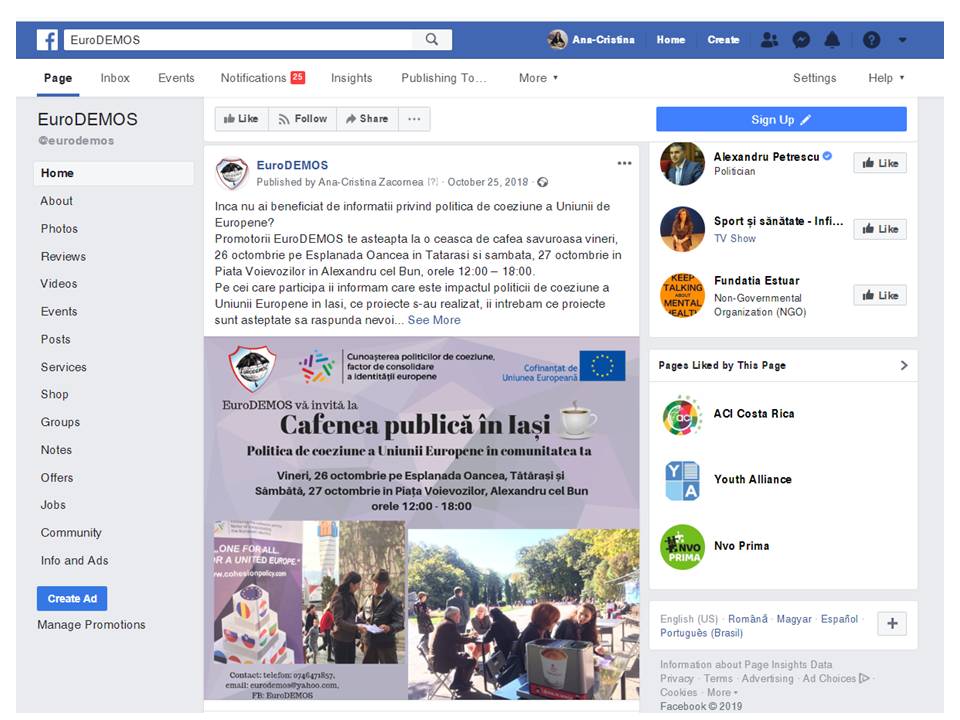
Task: Click the post audience globe icon
Action: (542, 182)
